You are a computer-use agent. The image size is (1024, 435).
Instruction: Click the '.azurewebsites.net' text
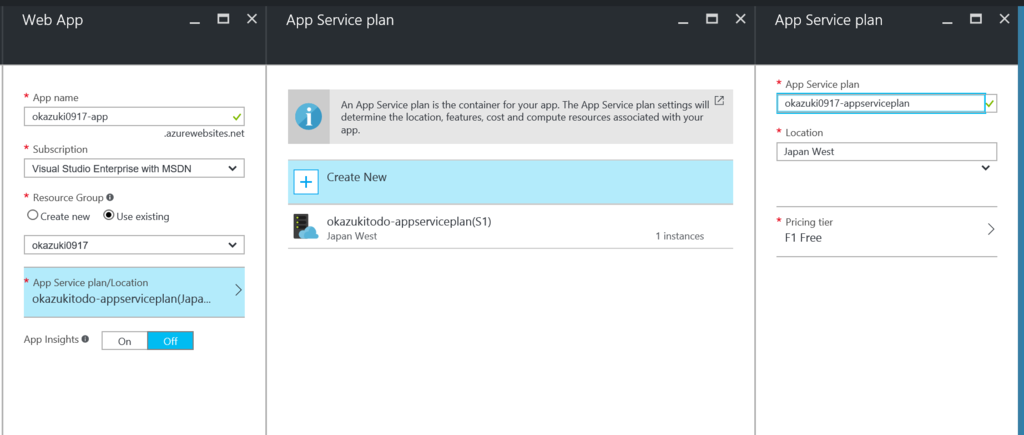[204, 133]
